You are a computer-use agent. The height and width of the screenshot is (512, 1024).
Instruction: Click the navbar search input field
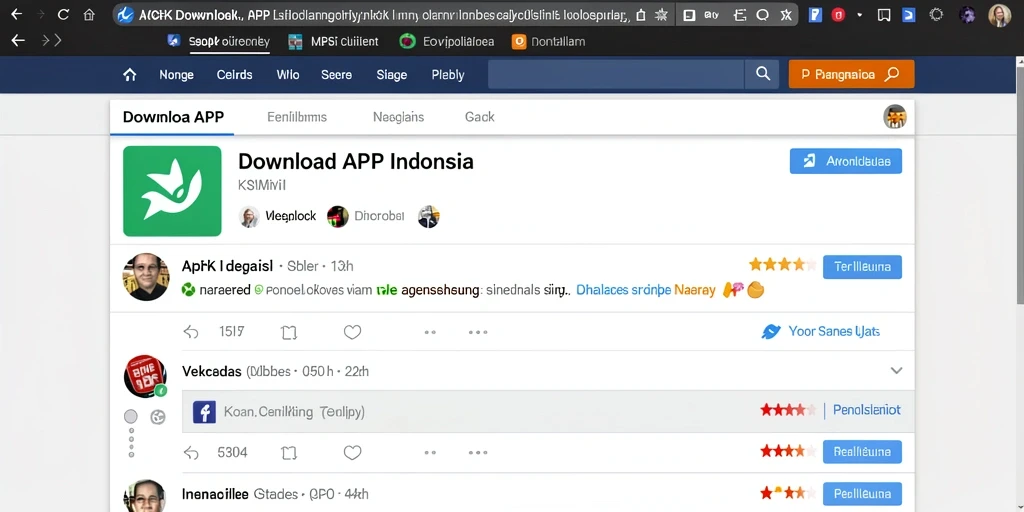pyautogui.click(x=616, y=74)
